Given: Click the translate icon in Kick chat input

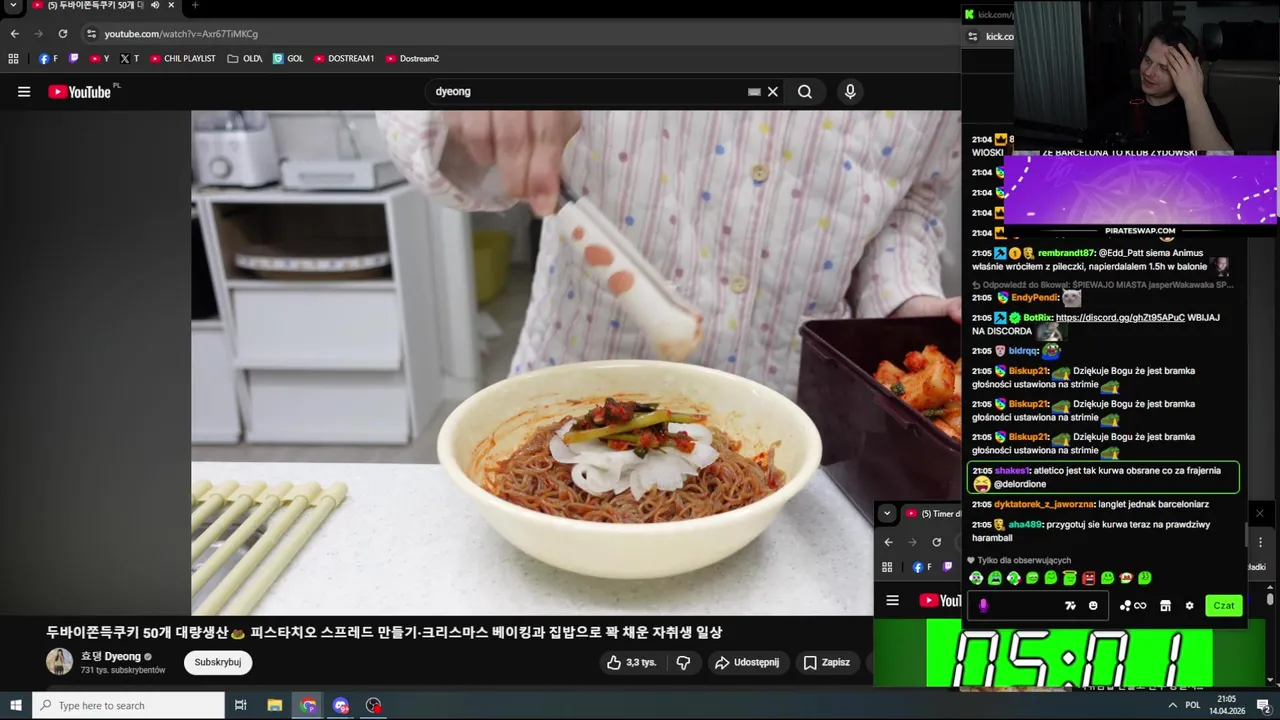Looking at the screenshot, I should (x=1070, y=606).
